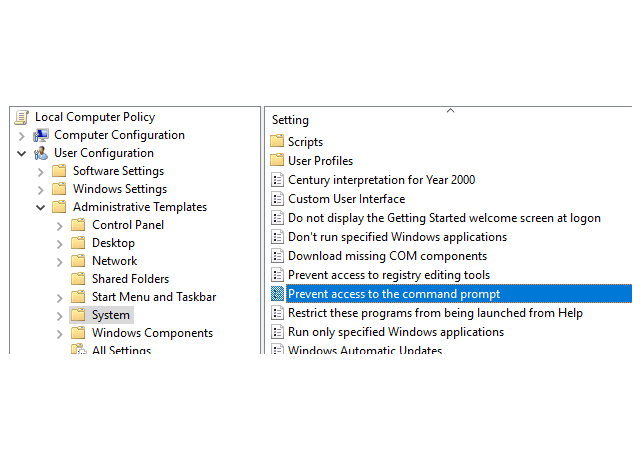Click the icon for Prevent access to command prompt
Image resolution: width=640 pixels, height=460 pixels.
pyautogui.click(x=277, y=294)
